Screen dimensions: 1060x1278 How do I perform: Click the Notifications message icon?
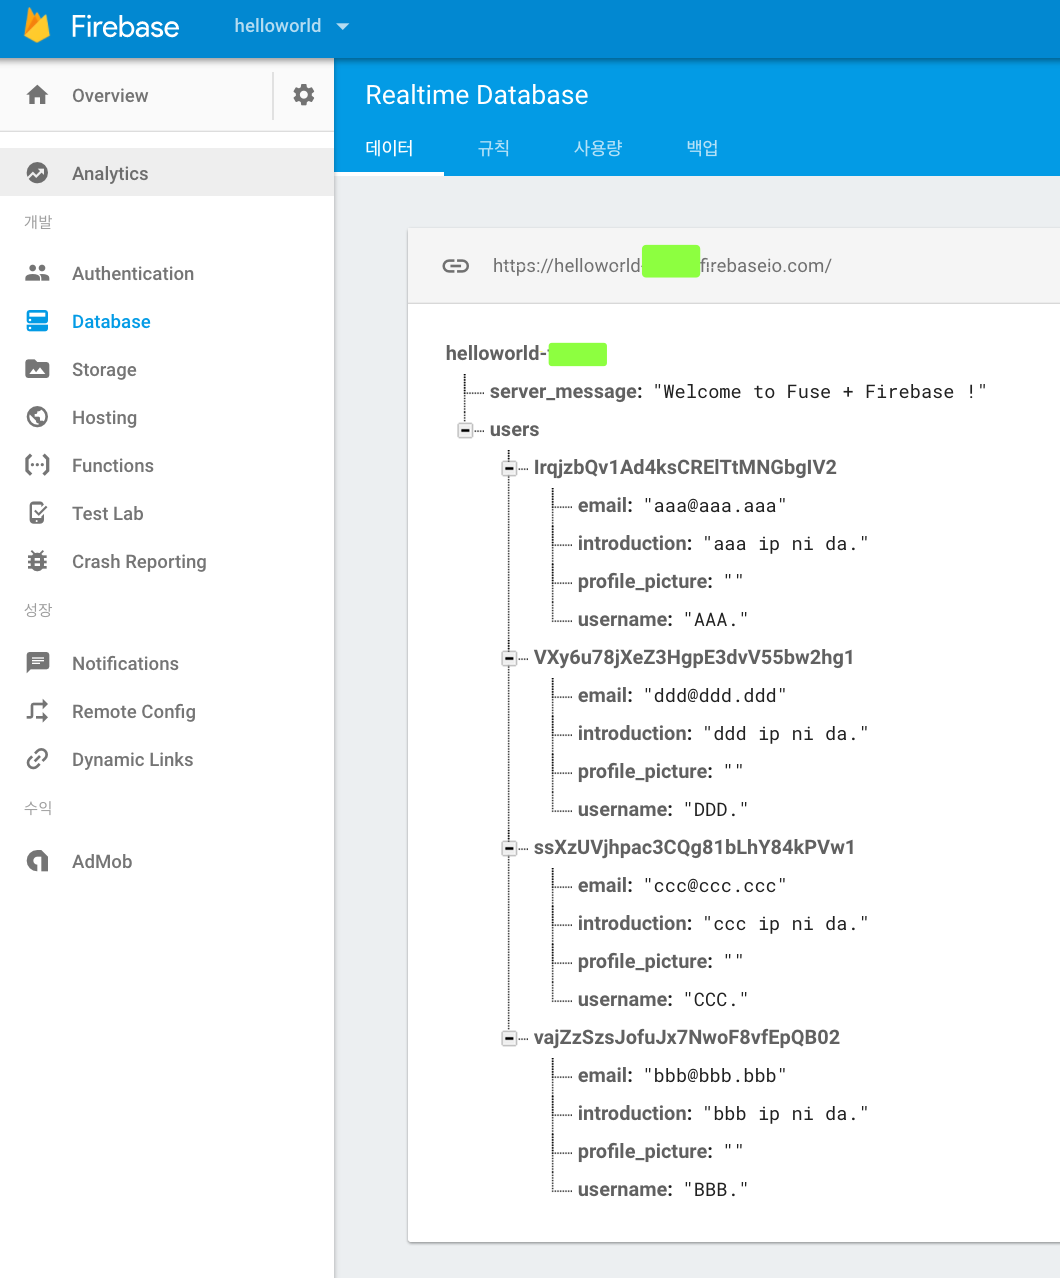pyautogui.click(x=37, y=663)
